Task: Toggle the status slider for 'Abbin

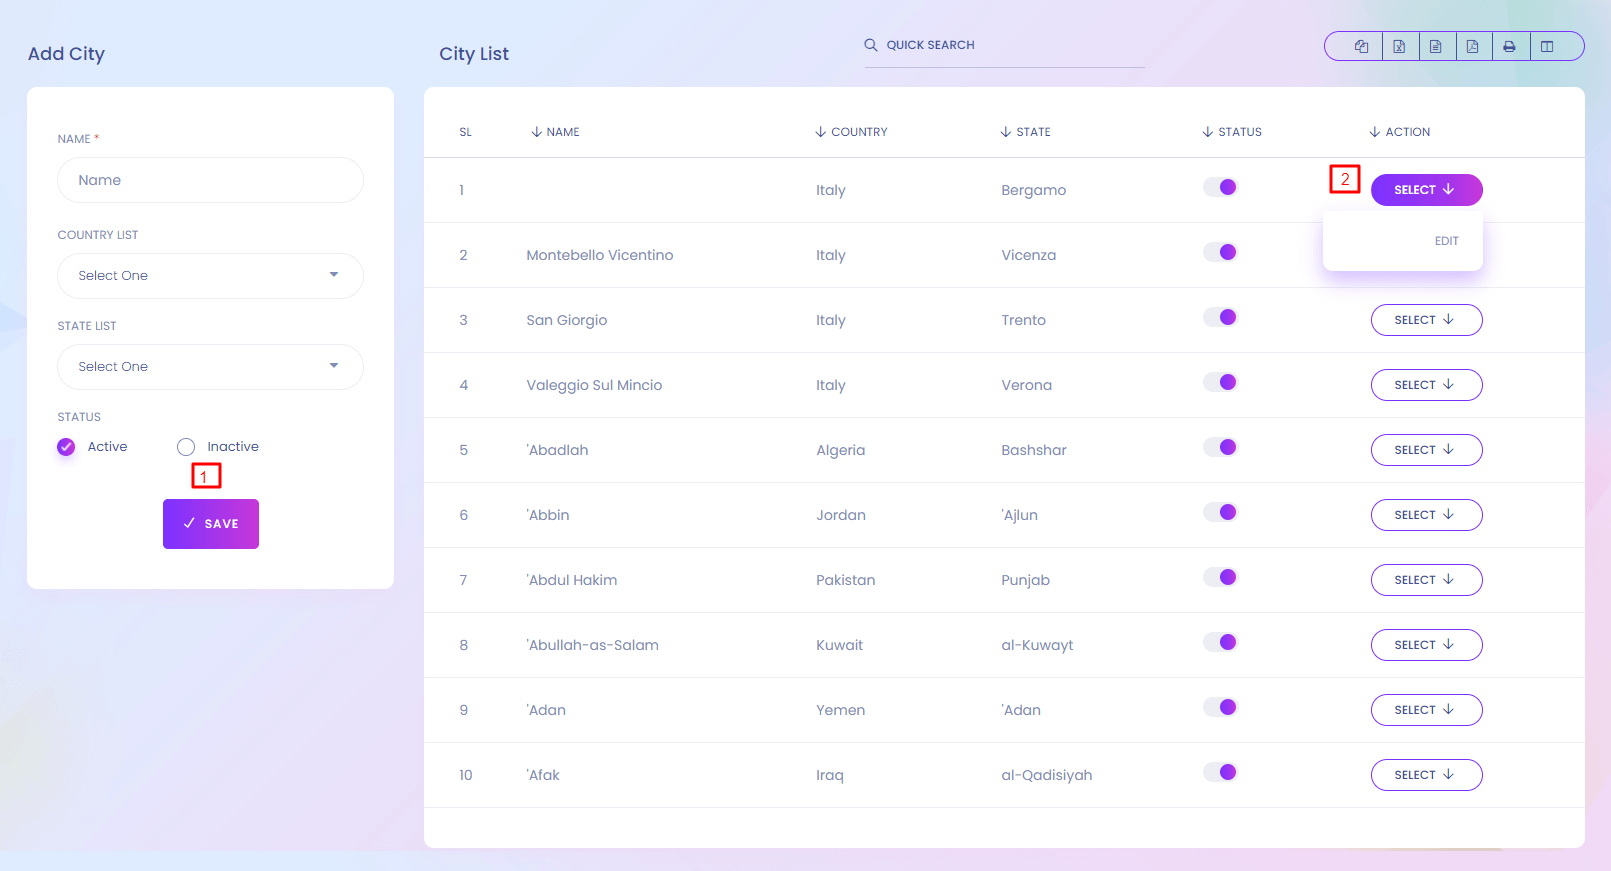Action: coord(1221,512)
